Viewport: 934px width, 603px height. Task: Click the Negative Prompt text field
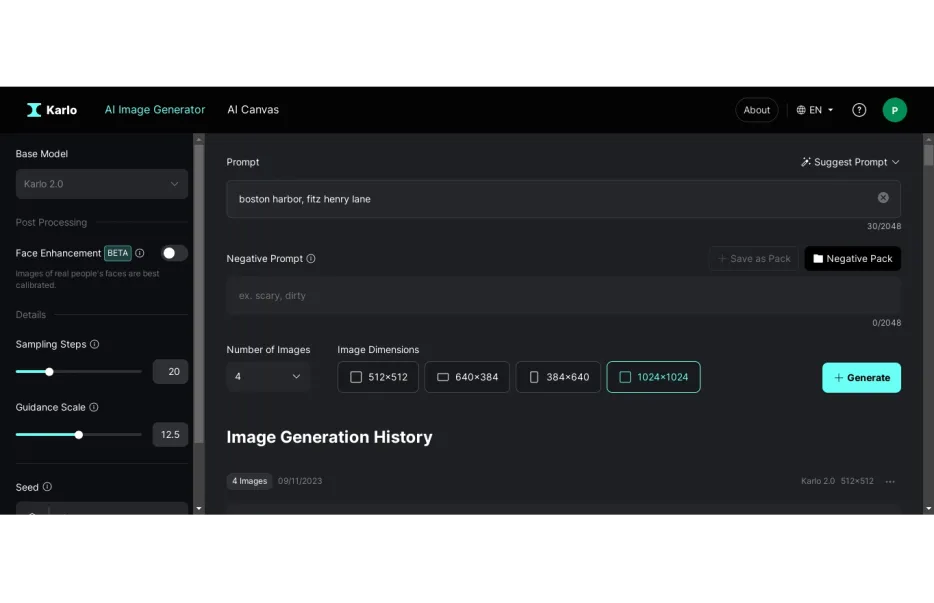(563, 296)
